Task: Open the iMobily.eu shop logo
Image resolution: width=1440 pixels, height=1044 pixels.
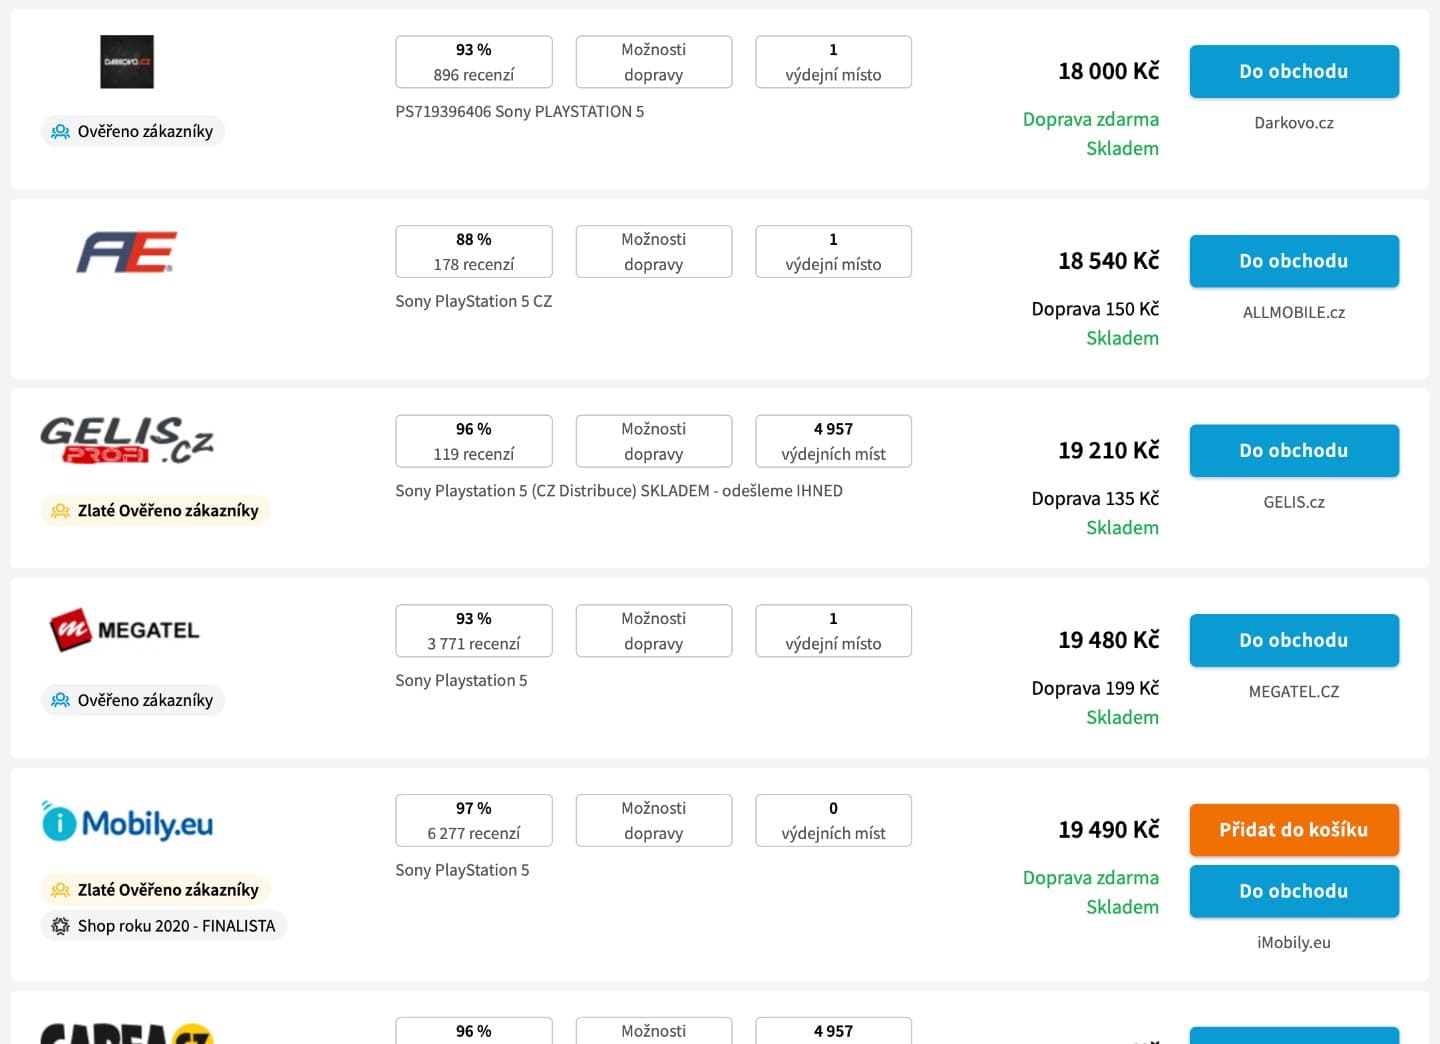Action: [x=127, y=821]
